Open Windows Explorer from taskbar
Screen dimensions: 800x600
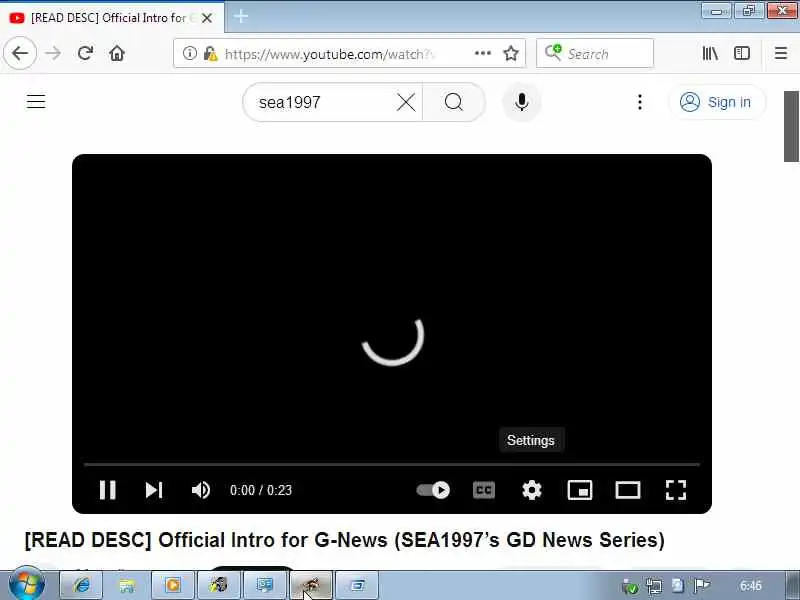(x=127, y=585)
